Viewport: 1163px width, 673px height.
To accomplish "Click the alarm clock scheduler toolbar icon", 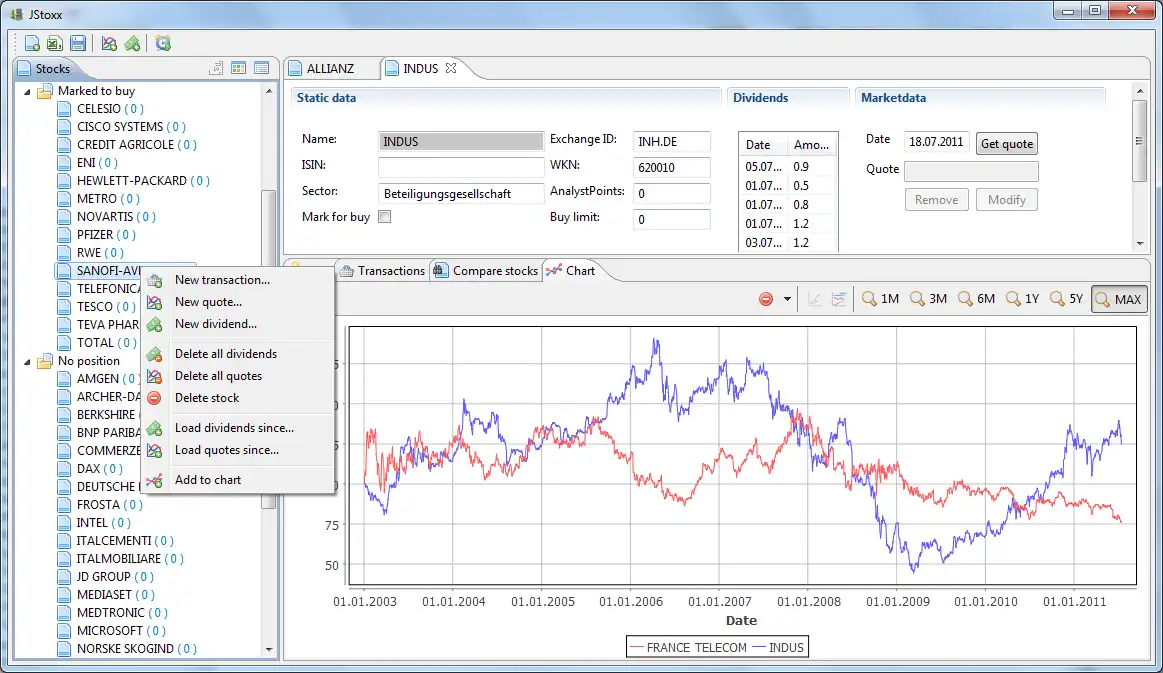I will point(163,43).
